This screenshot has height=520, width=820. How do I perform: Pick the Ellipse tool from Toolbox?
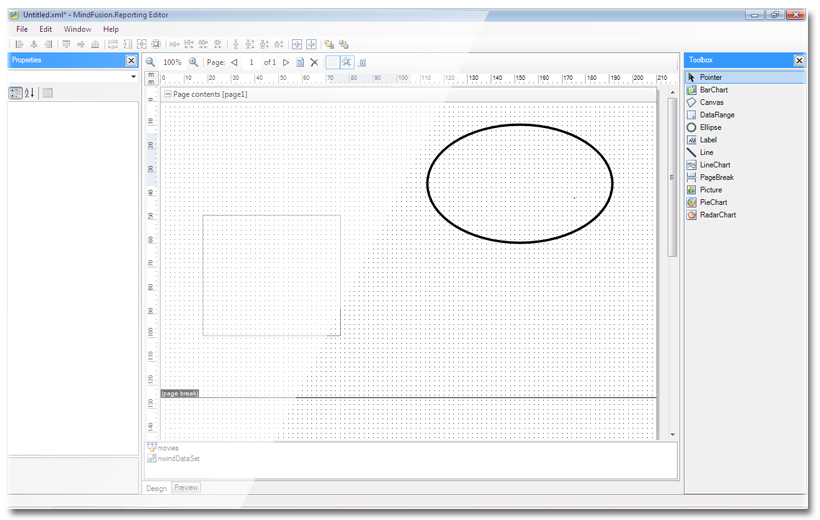pyautogui.click(x=709, y=128)
